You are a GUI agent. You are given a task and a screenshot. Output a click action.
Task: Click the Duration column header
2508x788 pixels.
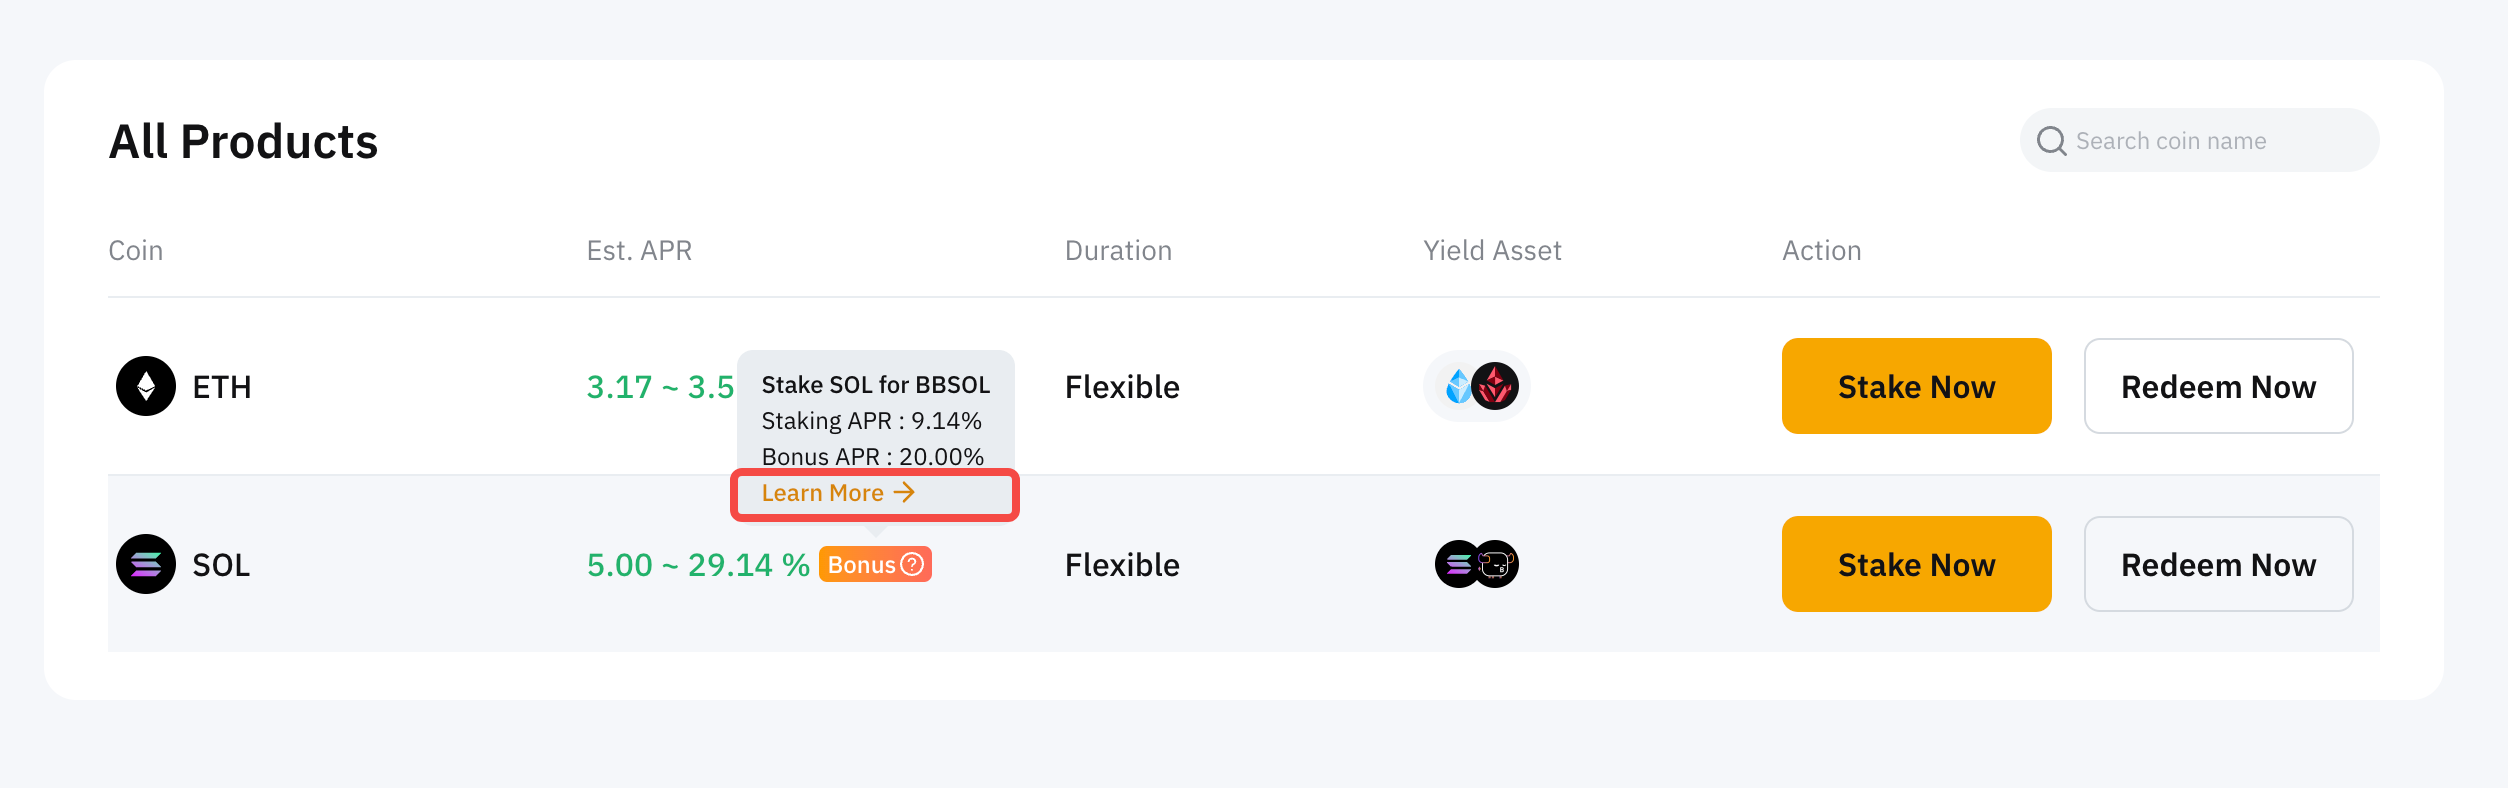(1118, 250)
